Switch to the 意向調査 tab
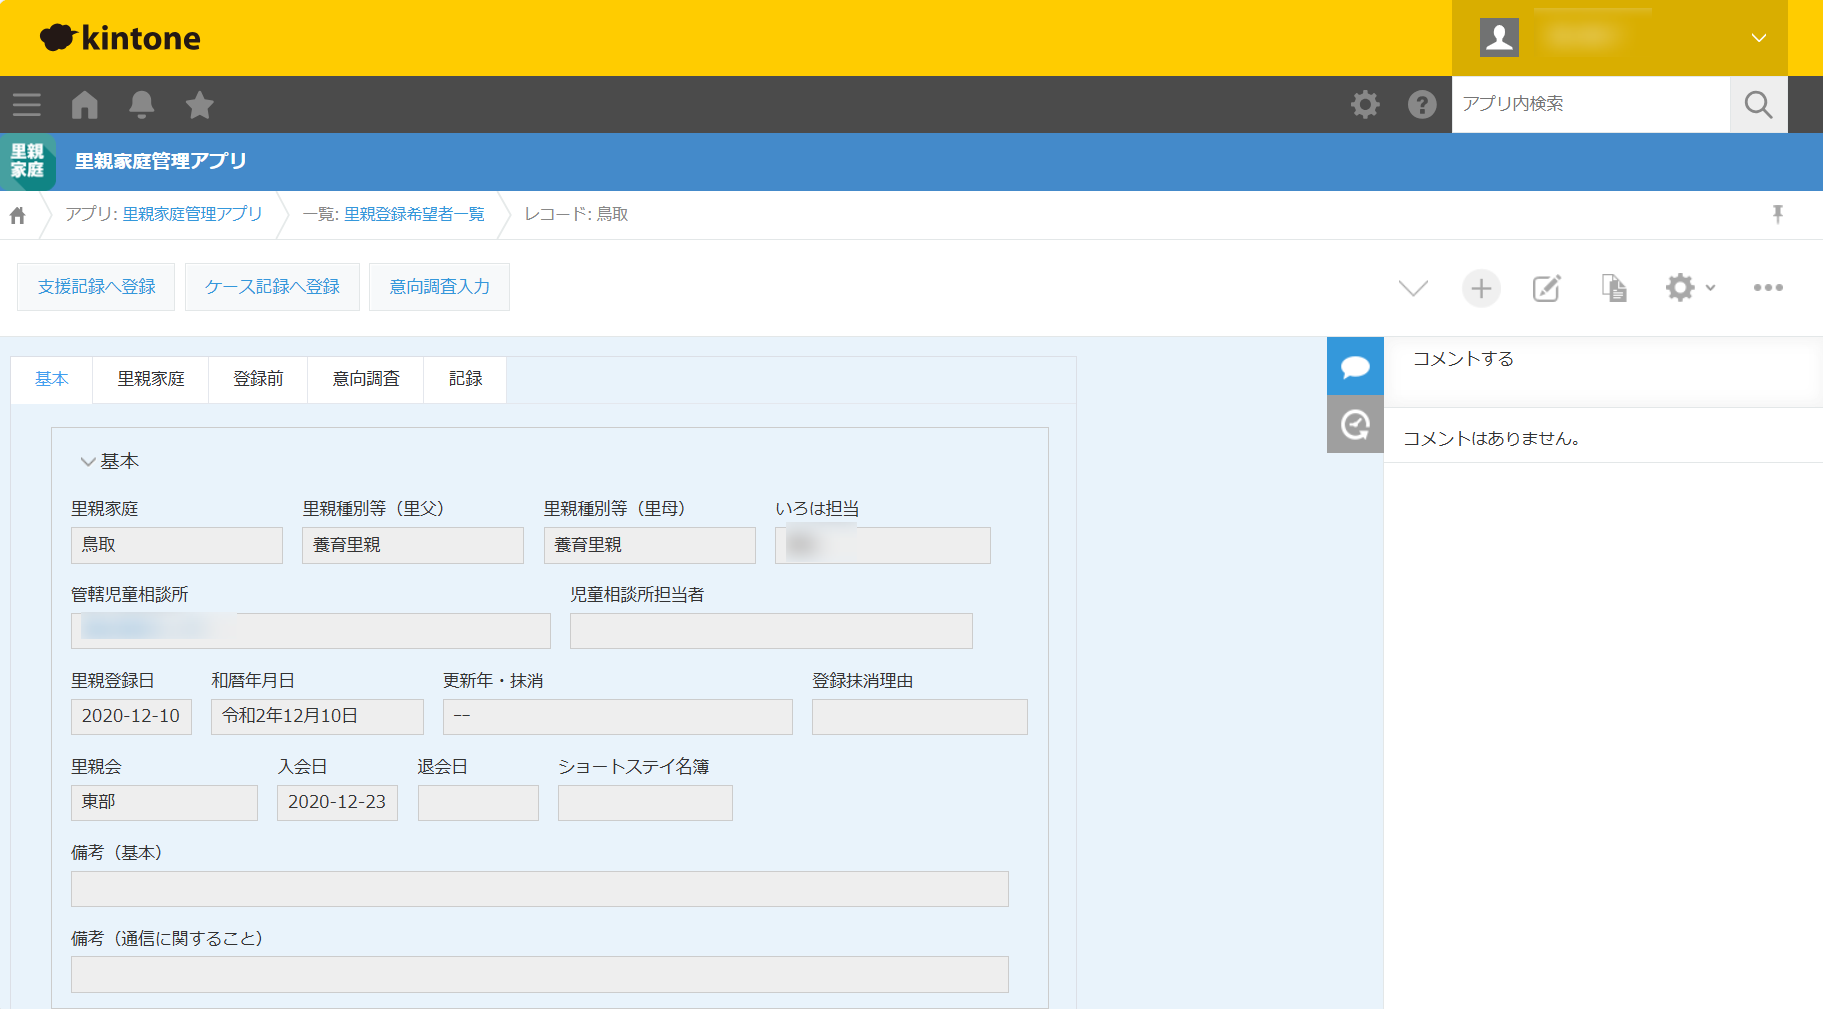 366,379
